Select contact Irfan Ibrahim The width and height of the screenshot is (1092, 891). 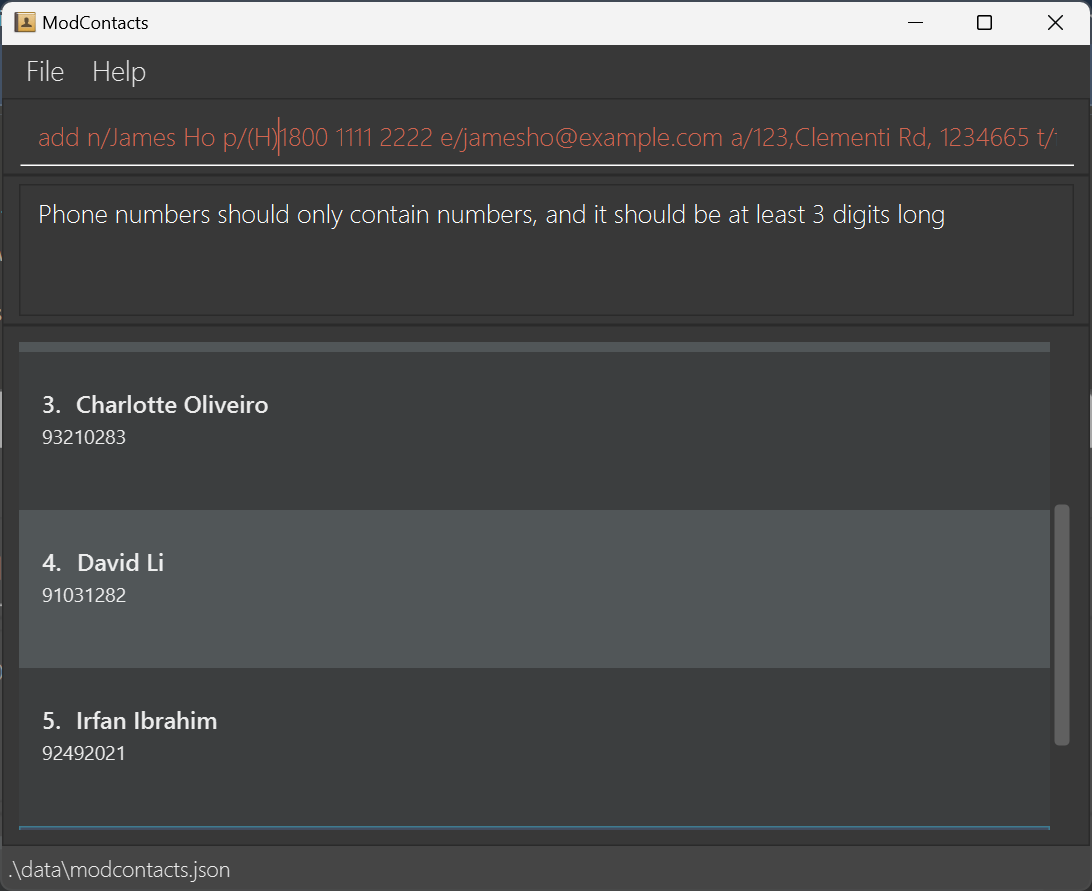click(534, 747)
